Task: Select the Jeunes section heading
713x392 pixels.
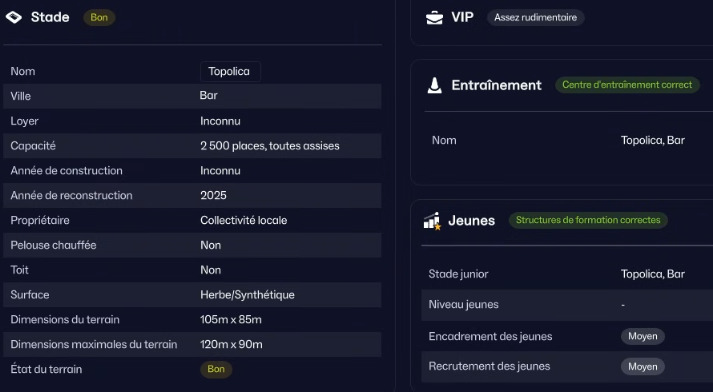Action: click(472, 221)
